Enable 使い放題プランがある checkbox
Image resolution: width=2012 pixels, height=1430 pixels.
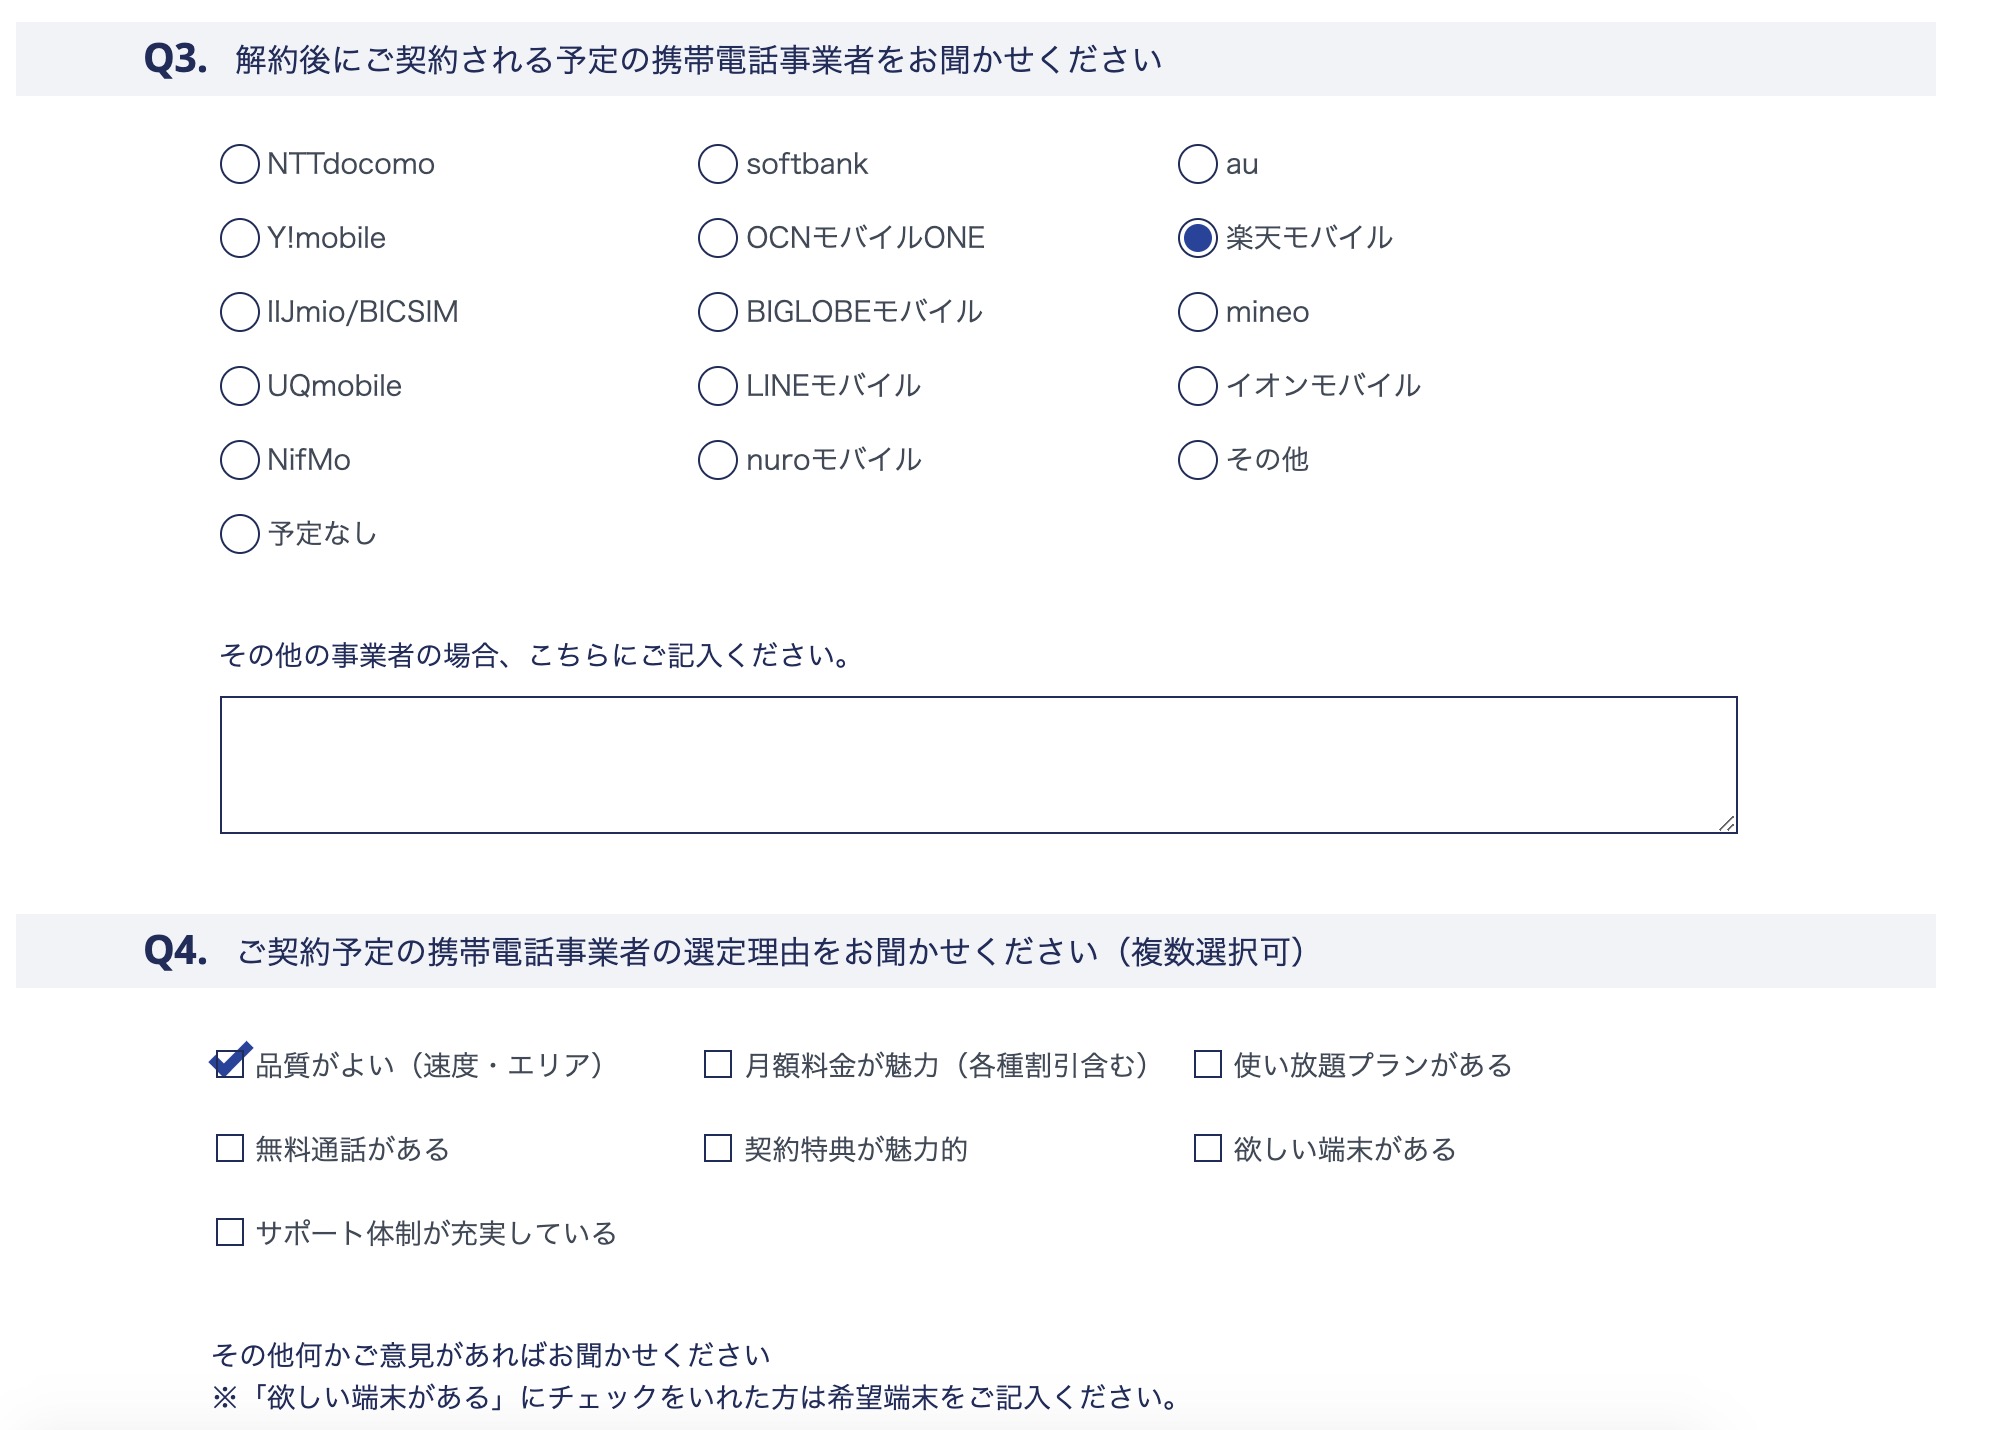(x=1208, y=1064)
